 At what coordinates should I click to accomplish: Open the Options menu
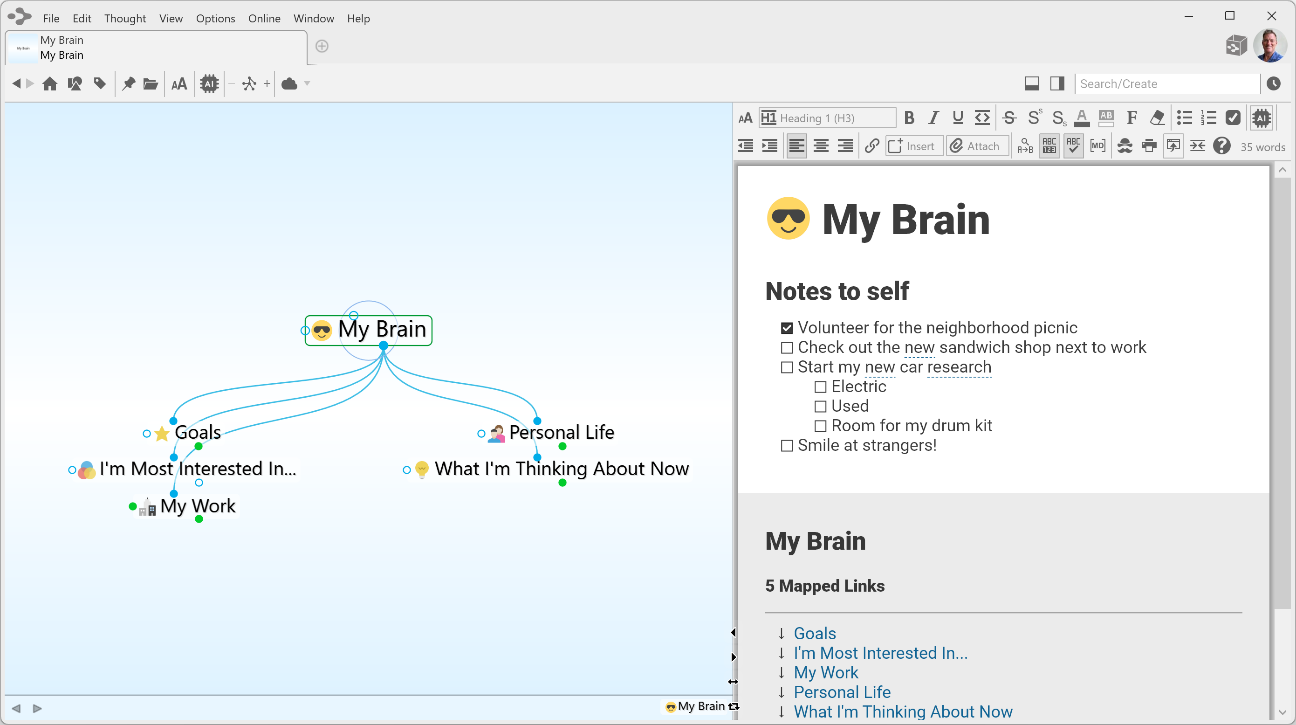pyautogui.click(x=215, y=18)
